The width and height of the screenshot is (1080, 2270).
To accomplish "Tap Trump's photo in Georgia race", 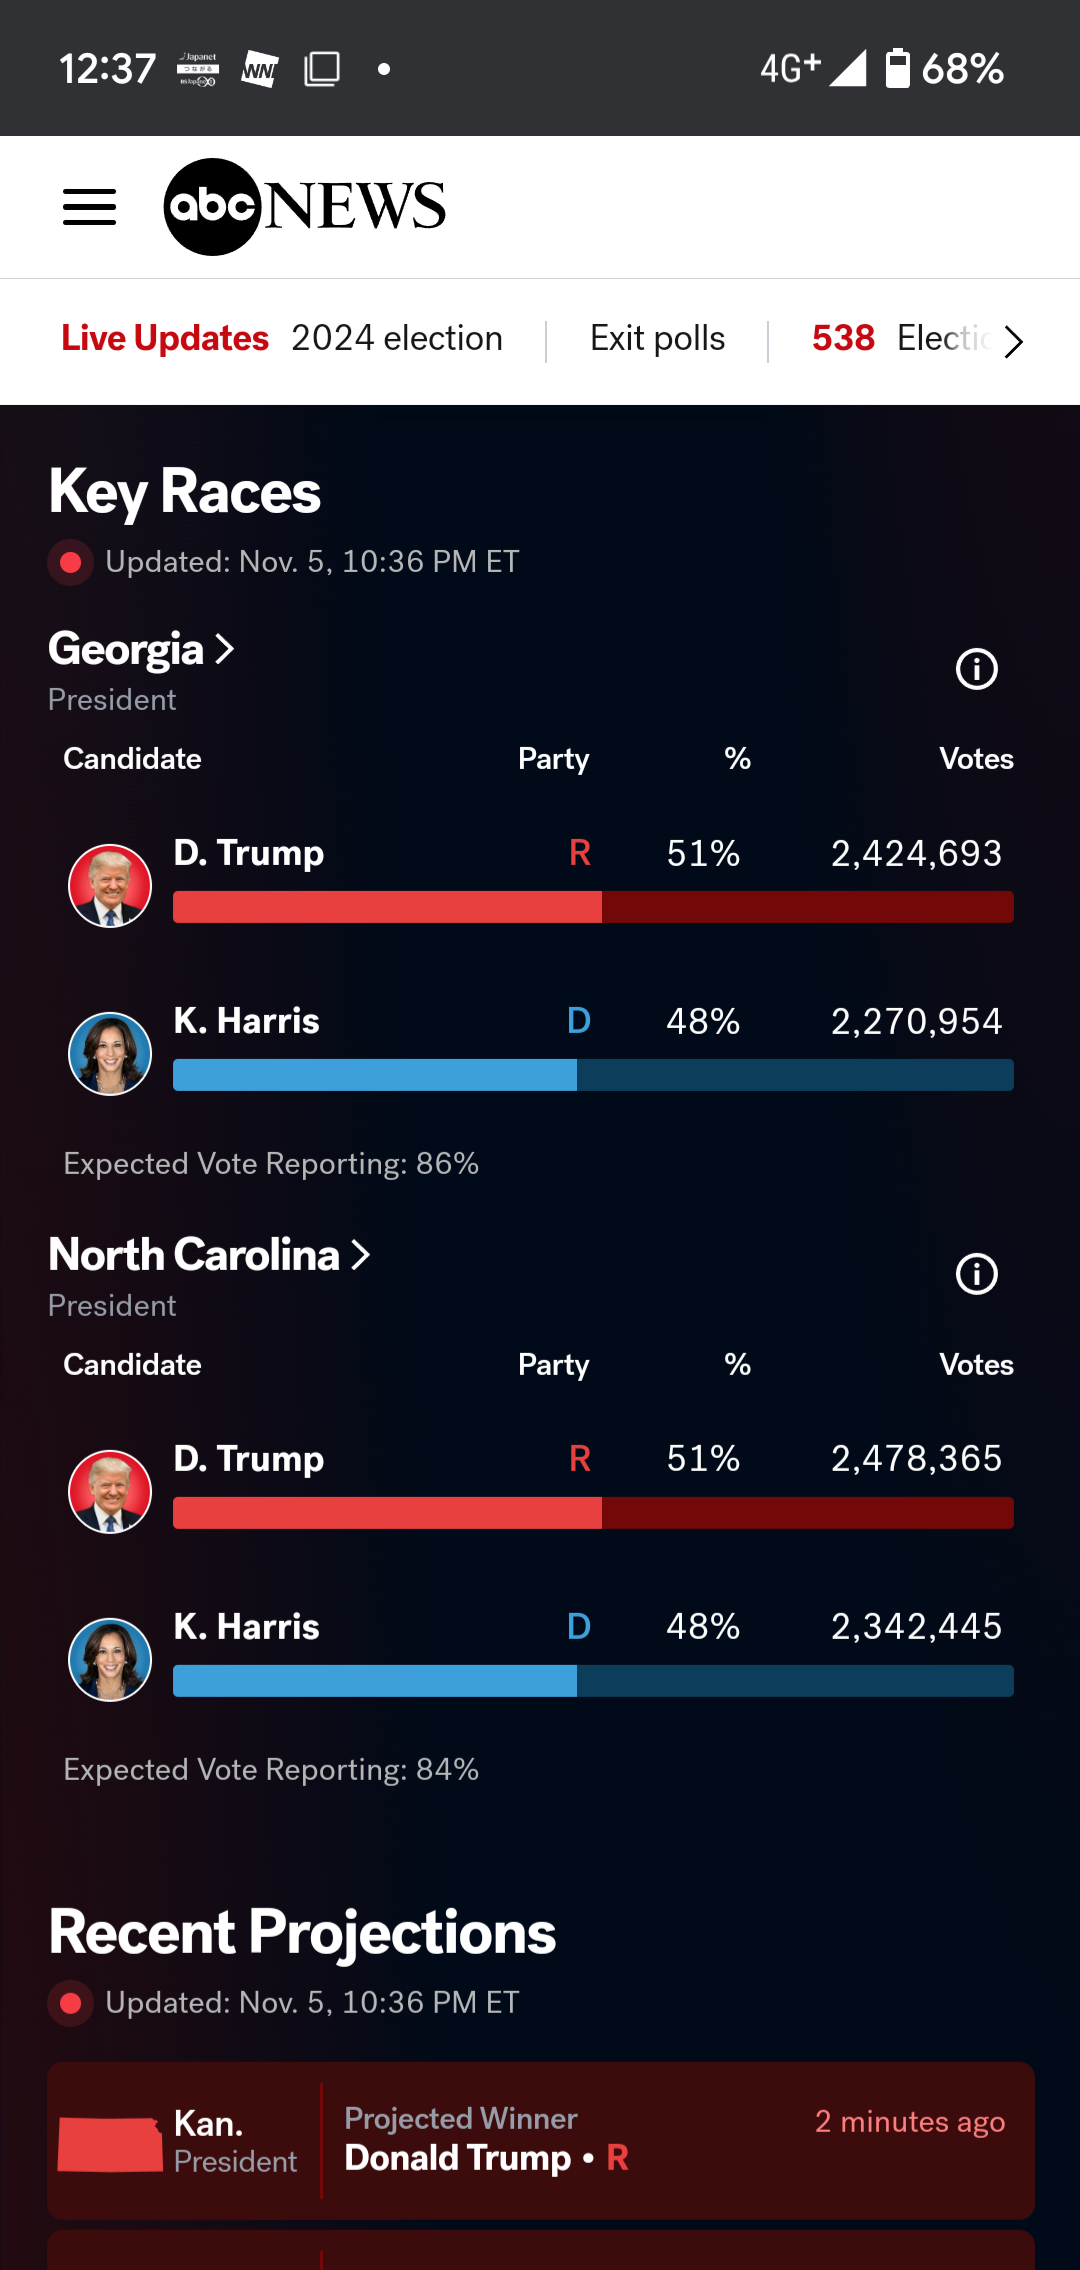I will [110, 886].
